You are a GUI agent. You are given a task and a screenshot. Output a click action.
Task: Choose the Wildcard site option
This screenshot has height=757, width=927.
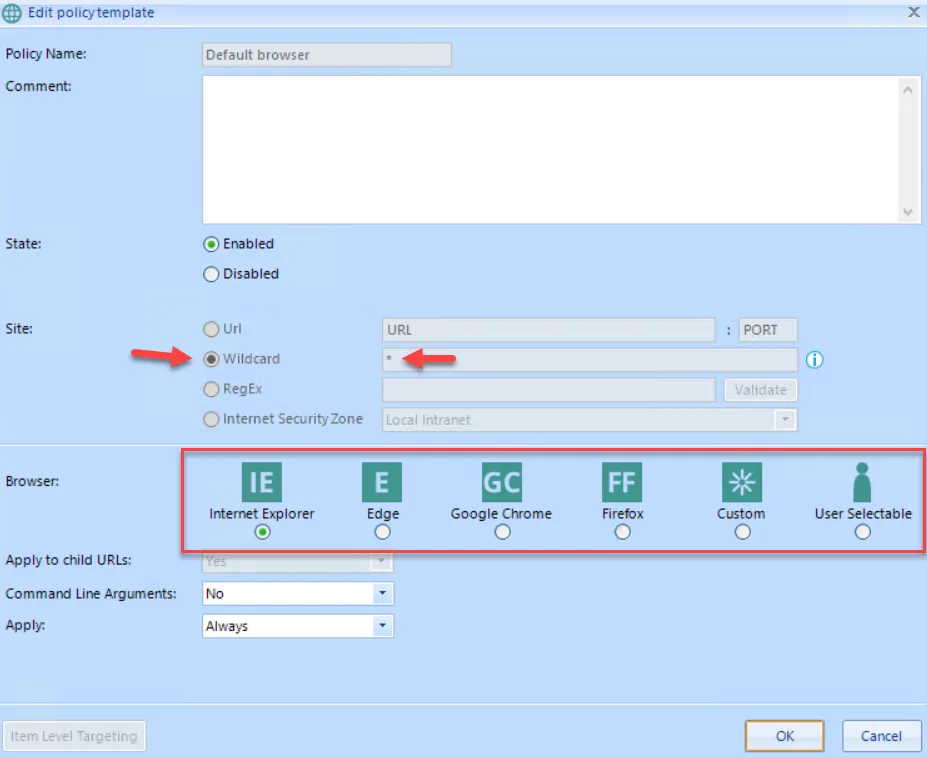coord(211,359)
